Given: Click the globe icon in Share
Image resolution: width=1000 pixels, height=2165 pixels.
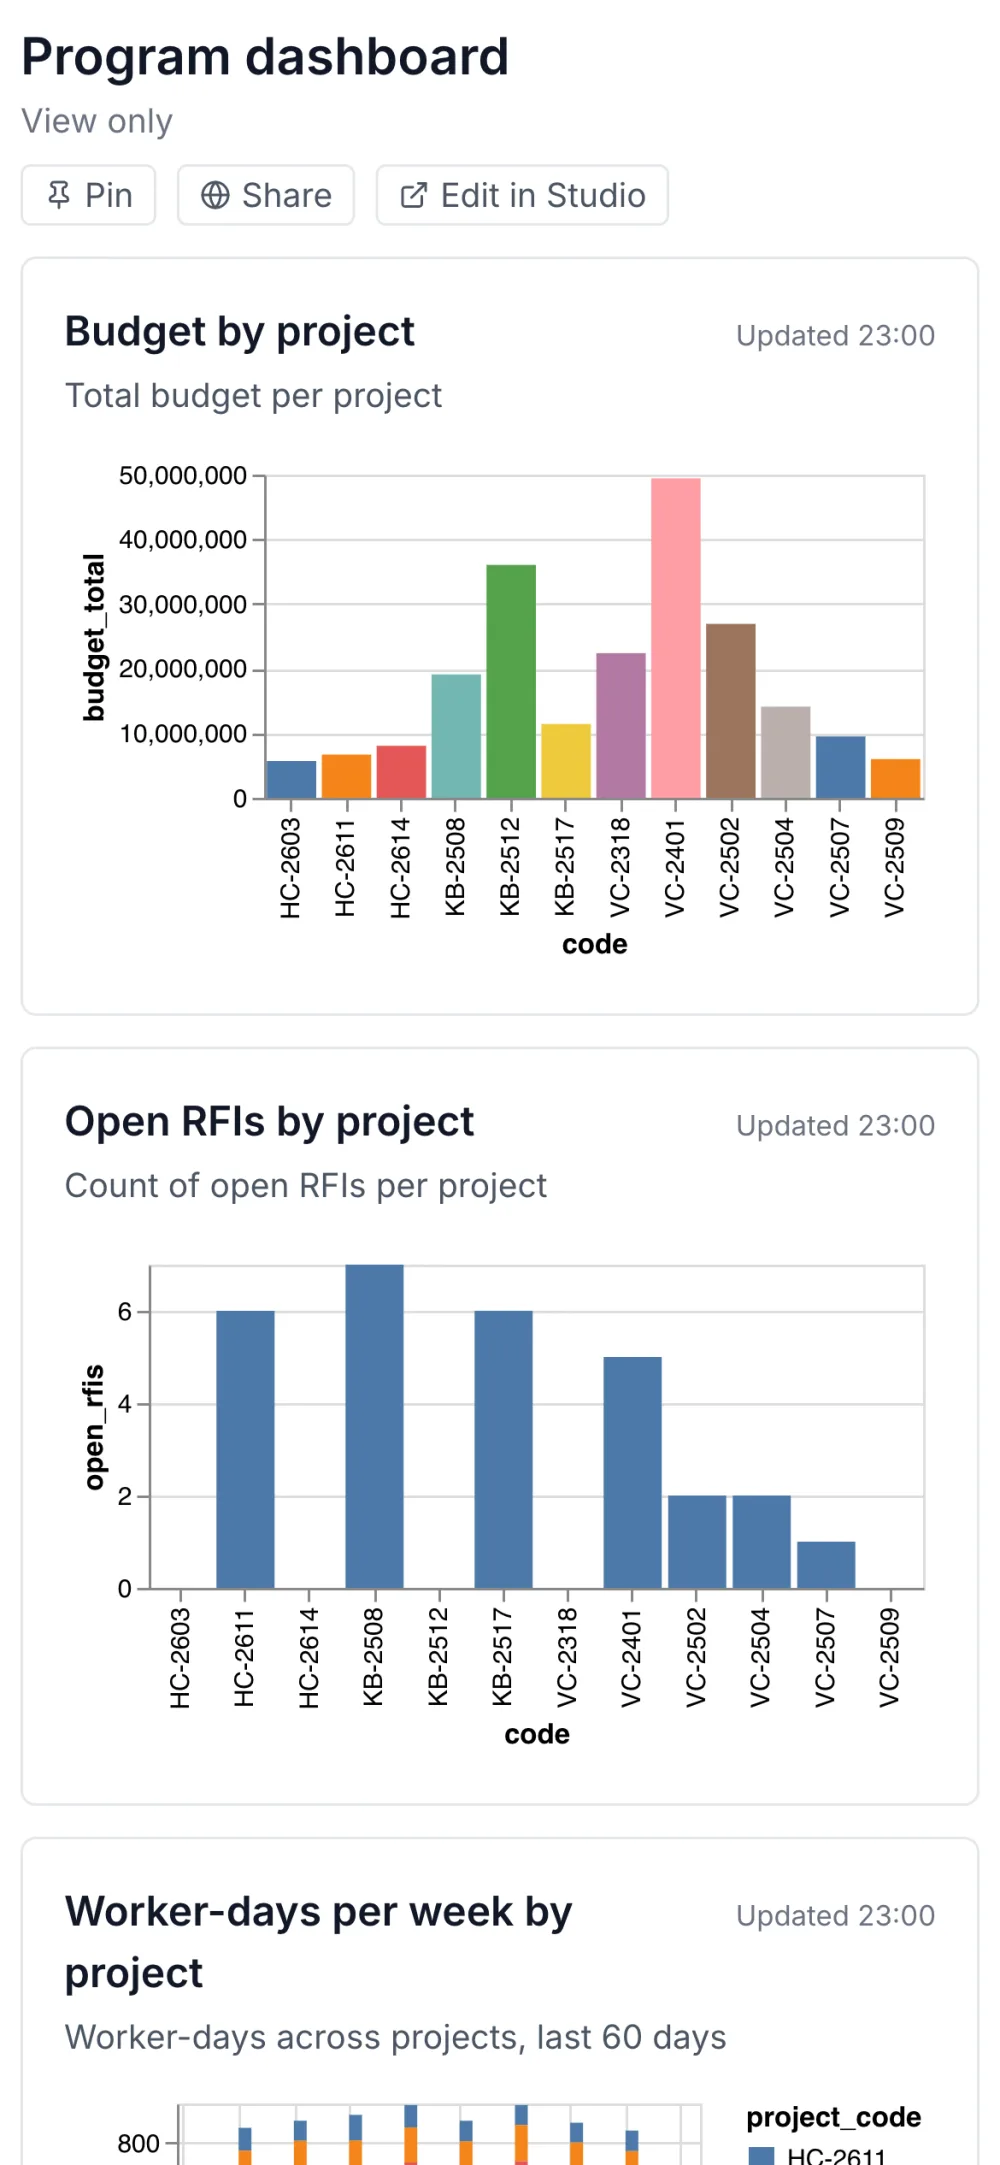Looking at the screenshot, I should [x=215, y=195].
